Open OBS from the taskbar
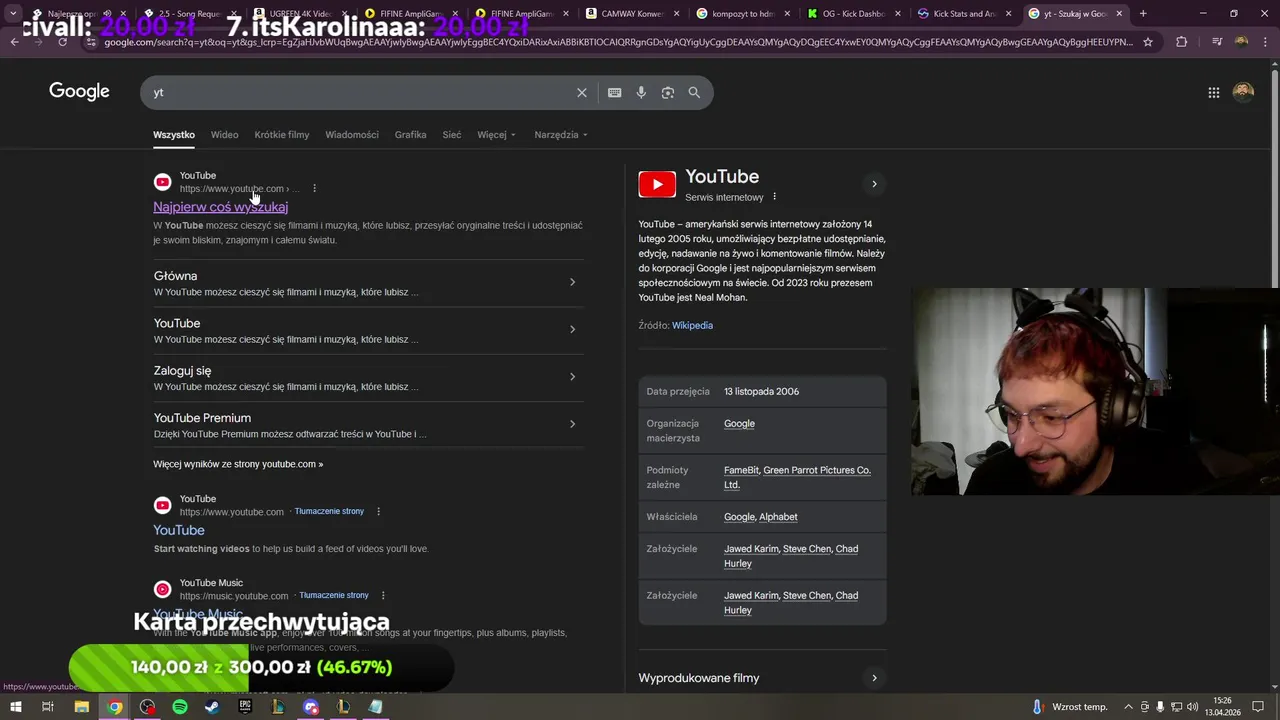 pyautogui.click(x=148, y=707)
